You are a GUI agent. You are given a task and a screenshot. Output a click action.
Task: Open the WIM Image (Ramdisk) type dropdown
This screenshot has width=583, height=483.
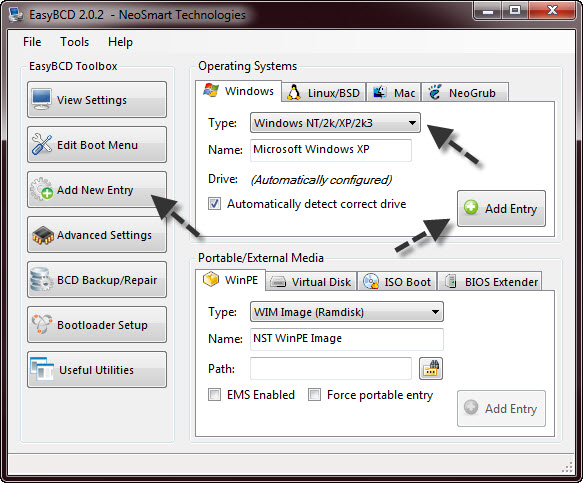[x=347, y=312]
